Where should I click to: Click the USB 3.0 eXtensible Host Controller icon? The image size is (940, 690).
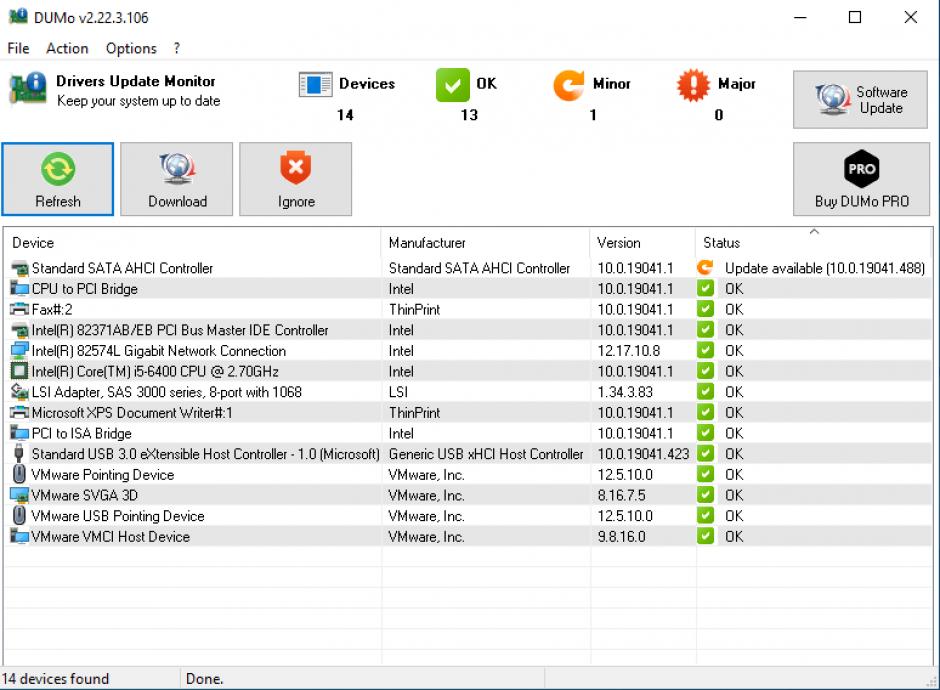click(x=19, y=454)
